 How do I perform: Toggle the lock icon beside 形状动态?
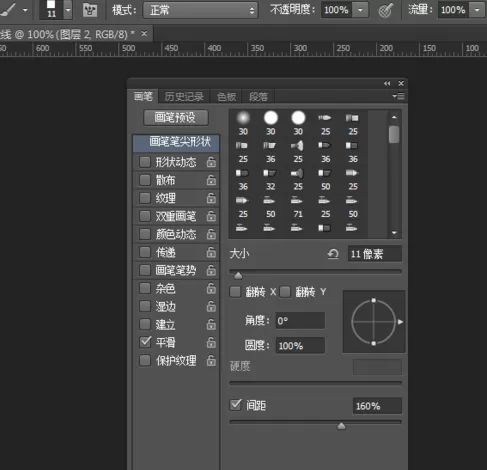click(x=211, y=162)
